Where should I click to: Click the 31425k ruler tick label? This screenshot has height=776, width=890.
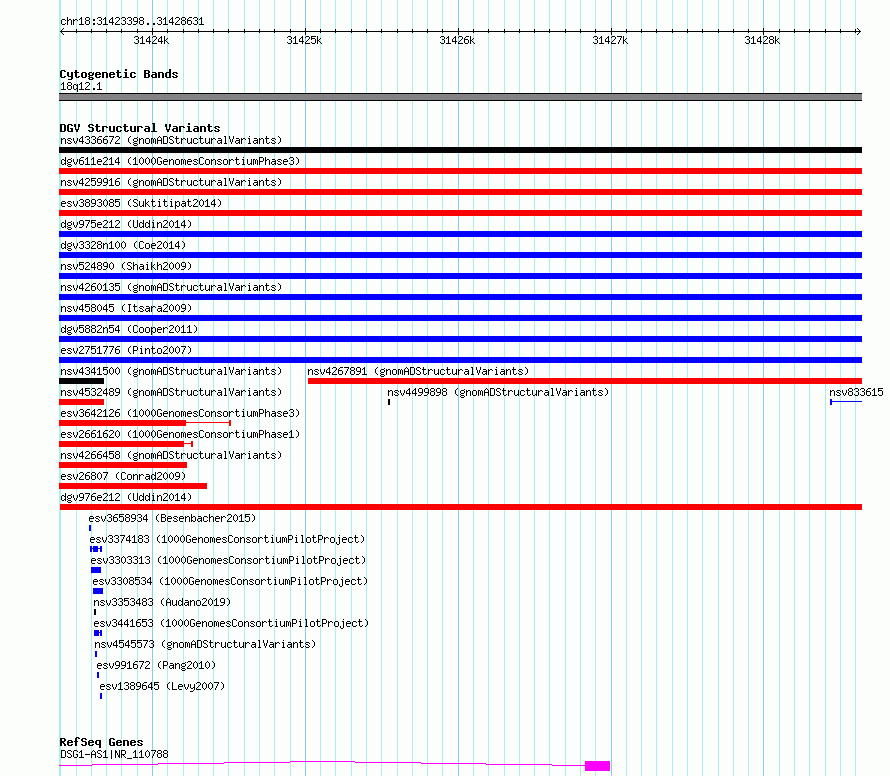coord(304,40)
